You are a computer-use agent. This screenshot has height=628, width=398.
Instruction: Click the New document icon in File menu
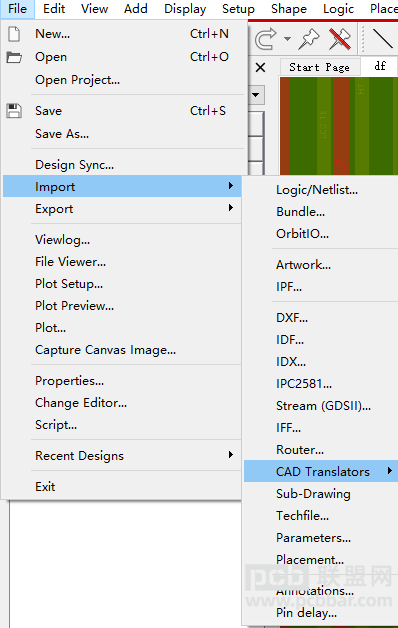pyautogui.click(x=14, y=34)
